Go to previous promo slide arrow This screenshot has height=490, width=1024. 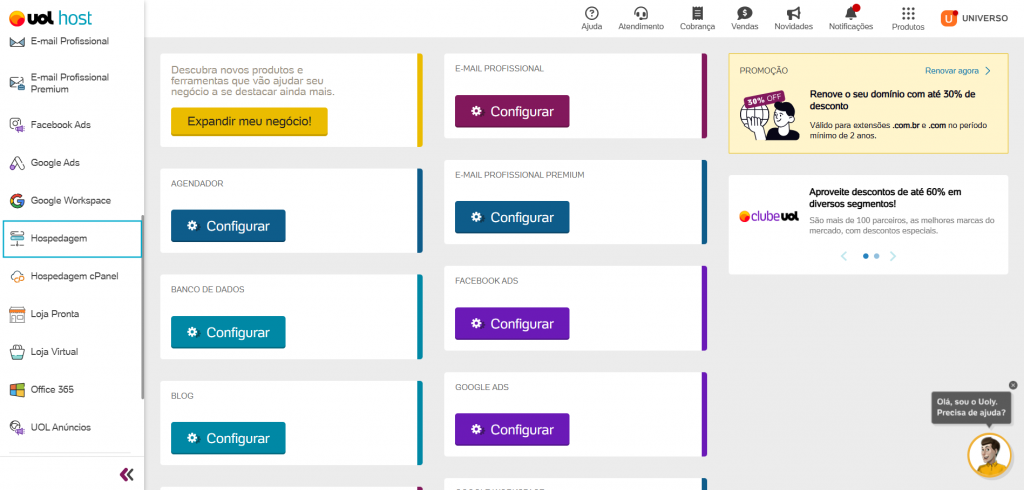[844, 256]
